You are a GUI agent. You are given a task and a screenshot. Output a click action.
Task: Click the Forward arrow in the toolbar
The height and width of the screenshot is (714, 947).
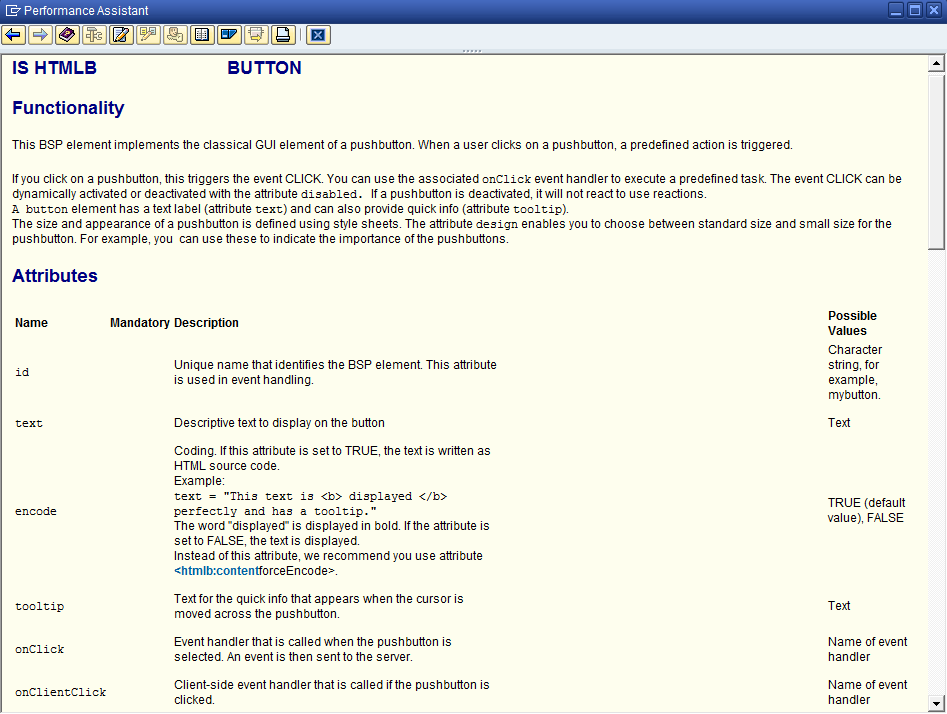(x=40, y=35)
